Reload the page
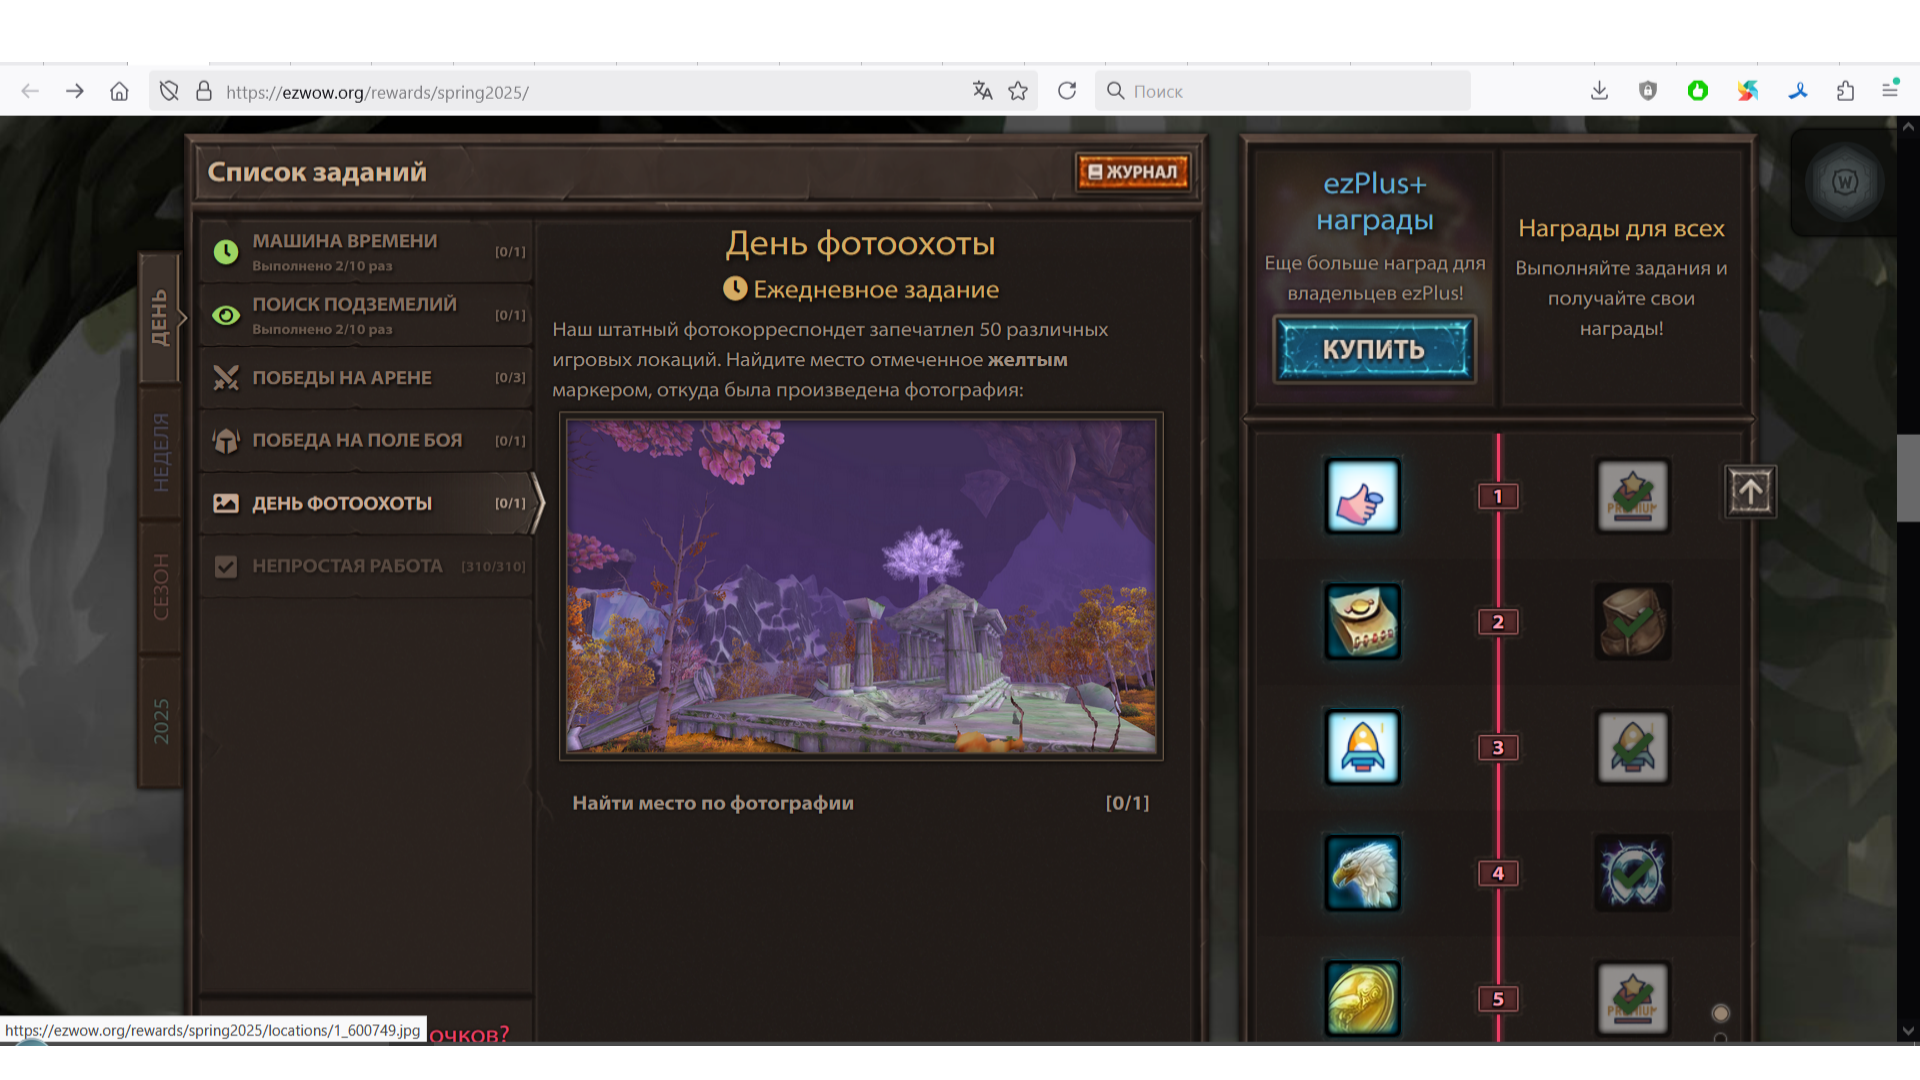 [x=1067, y=91]
